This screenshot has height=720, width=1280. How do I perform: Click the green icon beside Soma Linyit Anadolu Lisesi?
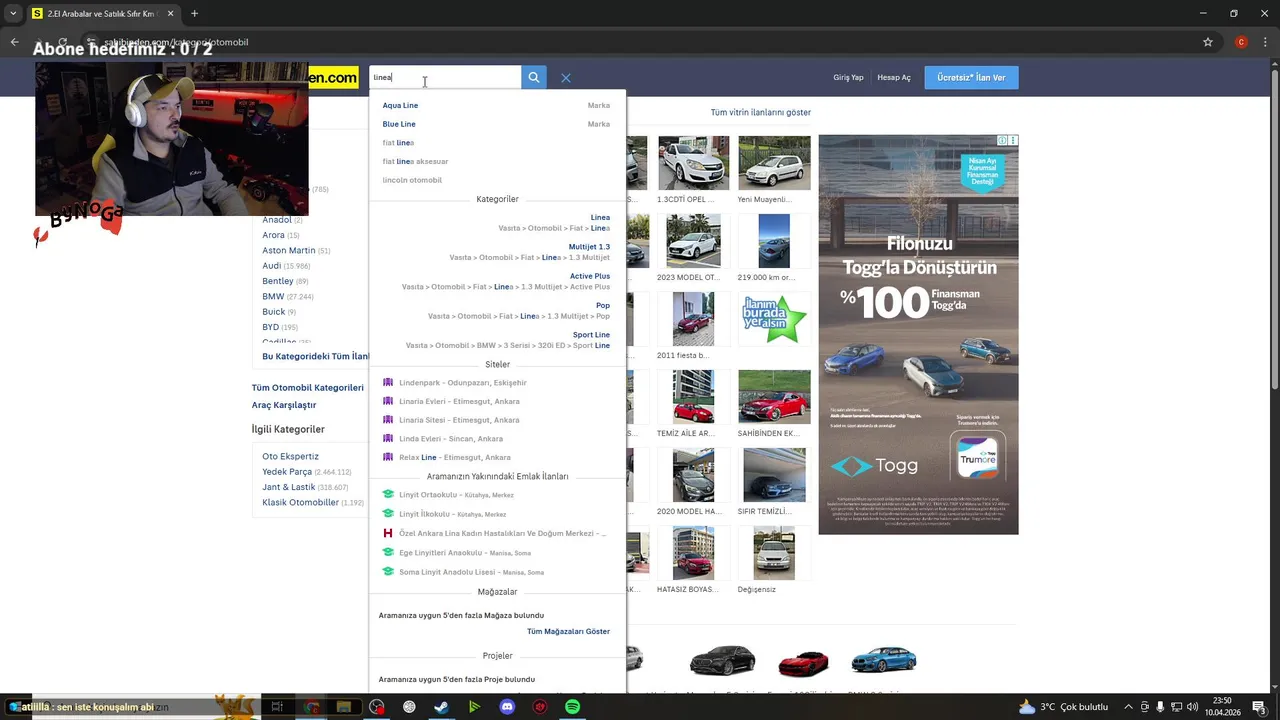388,572
